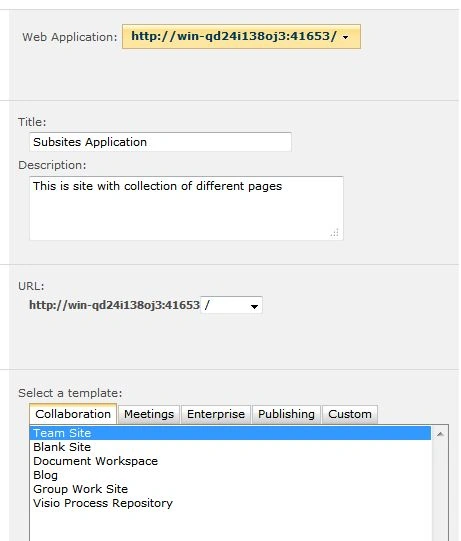This screenshot has width=461, height=541.
Task: Expand the URL path dropdown
Action: 232,305
